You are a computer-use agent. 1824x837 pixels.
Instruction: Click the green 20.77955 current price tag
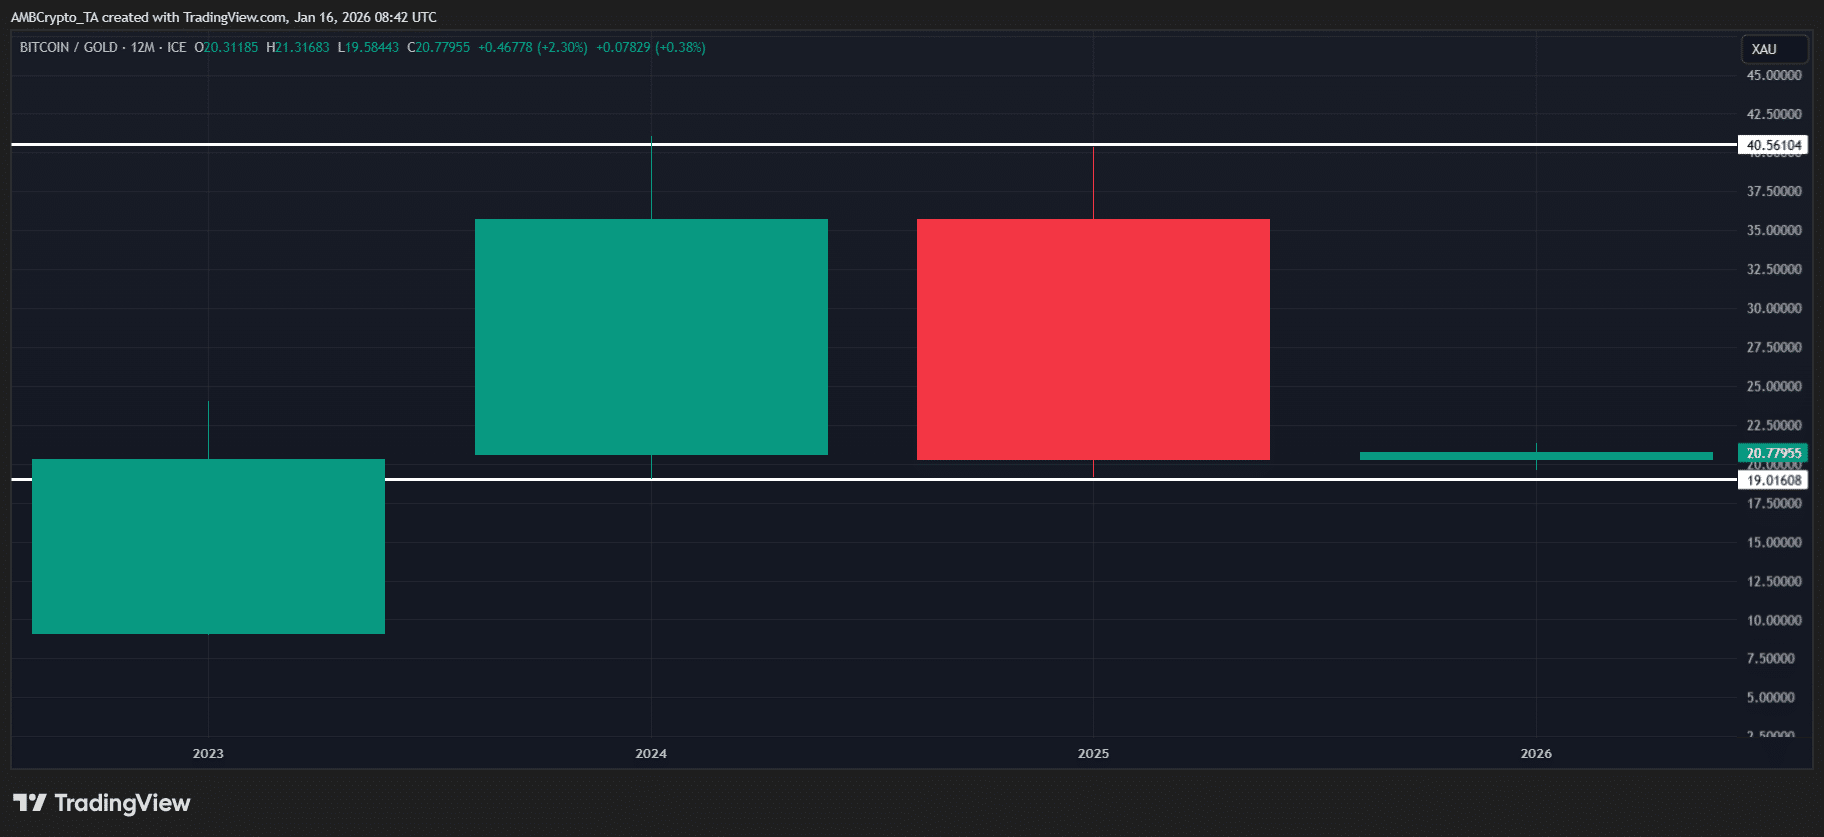1773,453
